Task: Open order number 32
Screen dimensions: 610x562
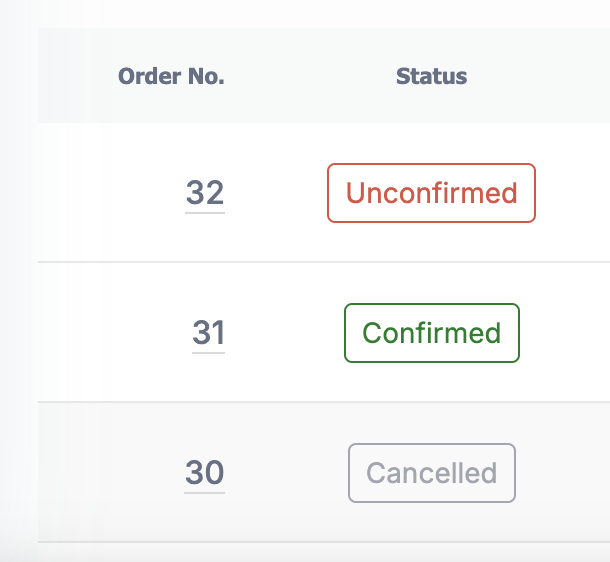Action: pyautogui.click(x=205, y=193)
